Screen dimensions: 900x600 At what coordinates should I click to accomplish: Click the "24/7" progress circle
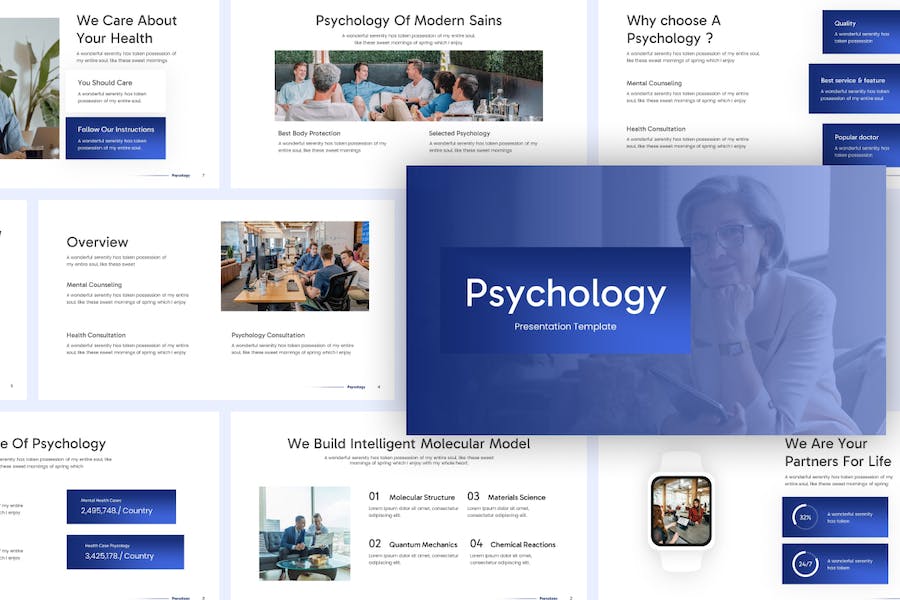click(805, 564)
